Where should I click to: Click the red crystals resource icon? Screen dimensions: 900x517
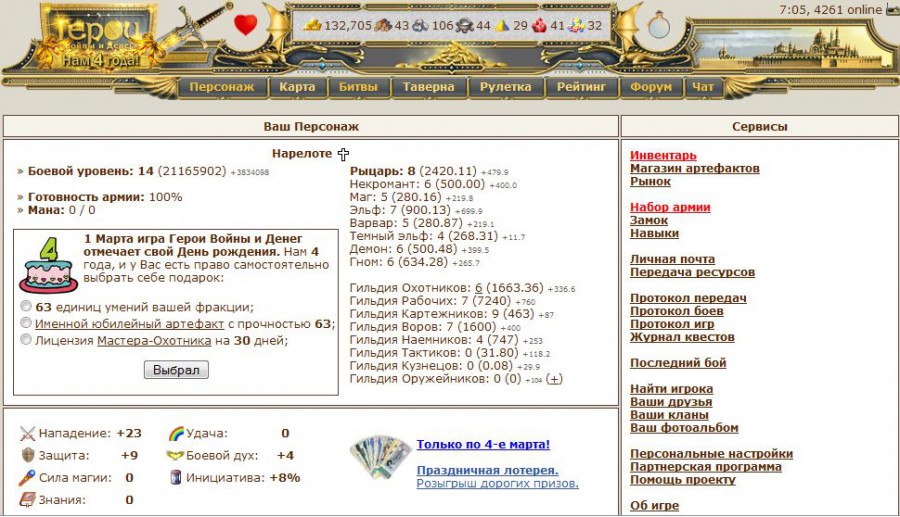pyautogui.click(x=539, y=25)
